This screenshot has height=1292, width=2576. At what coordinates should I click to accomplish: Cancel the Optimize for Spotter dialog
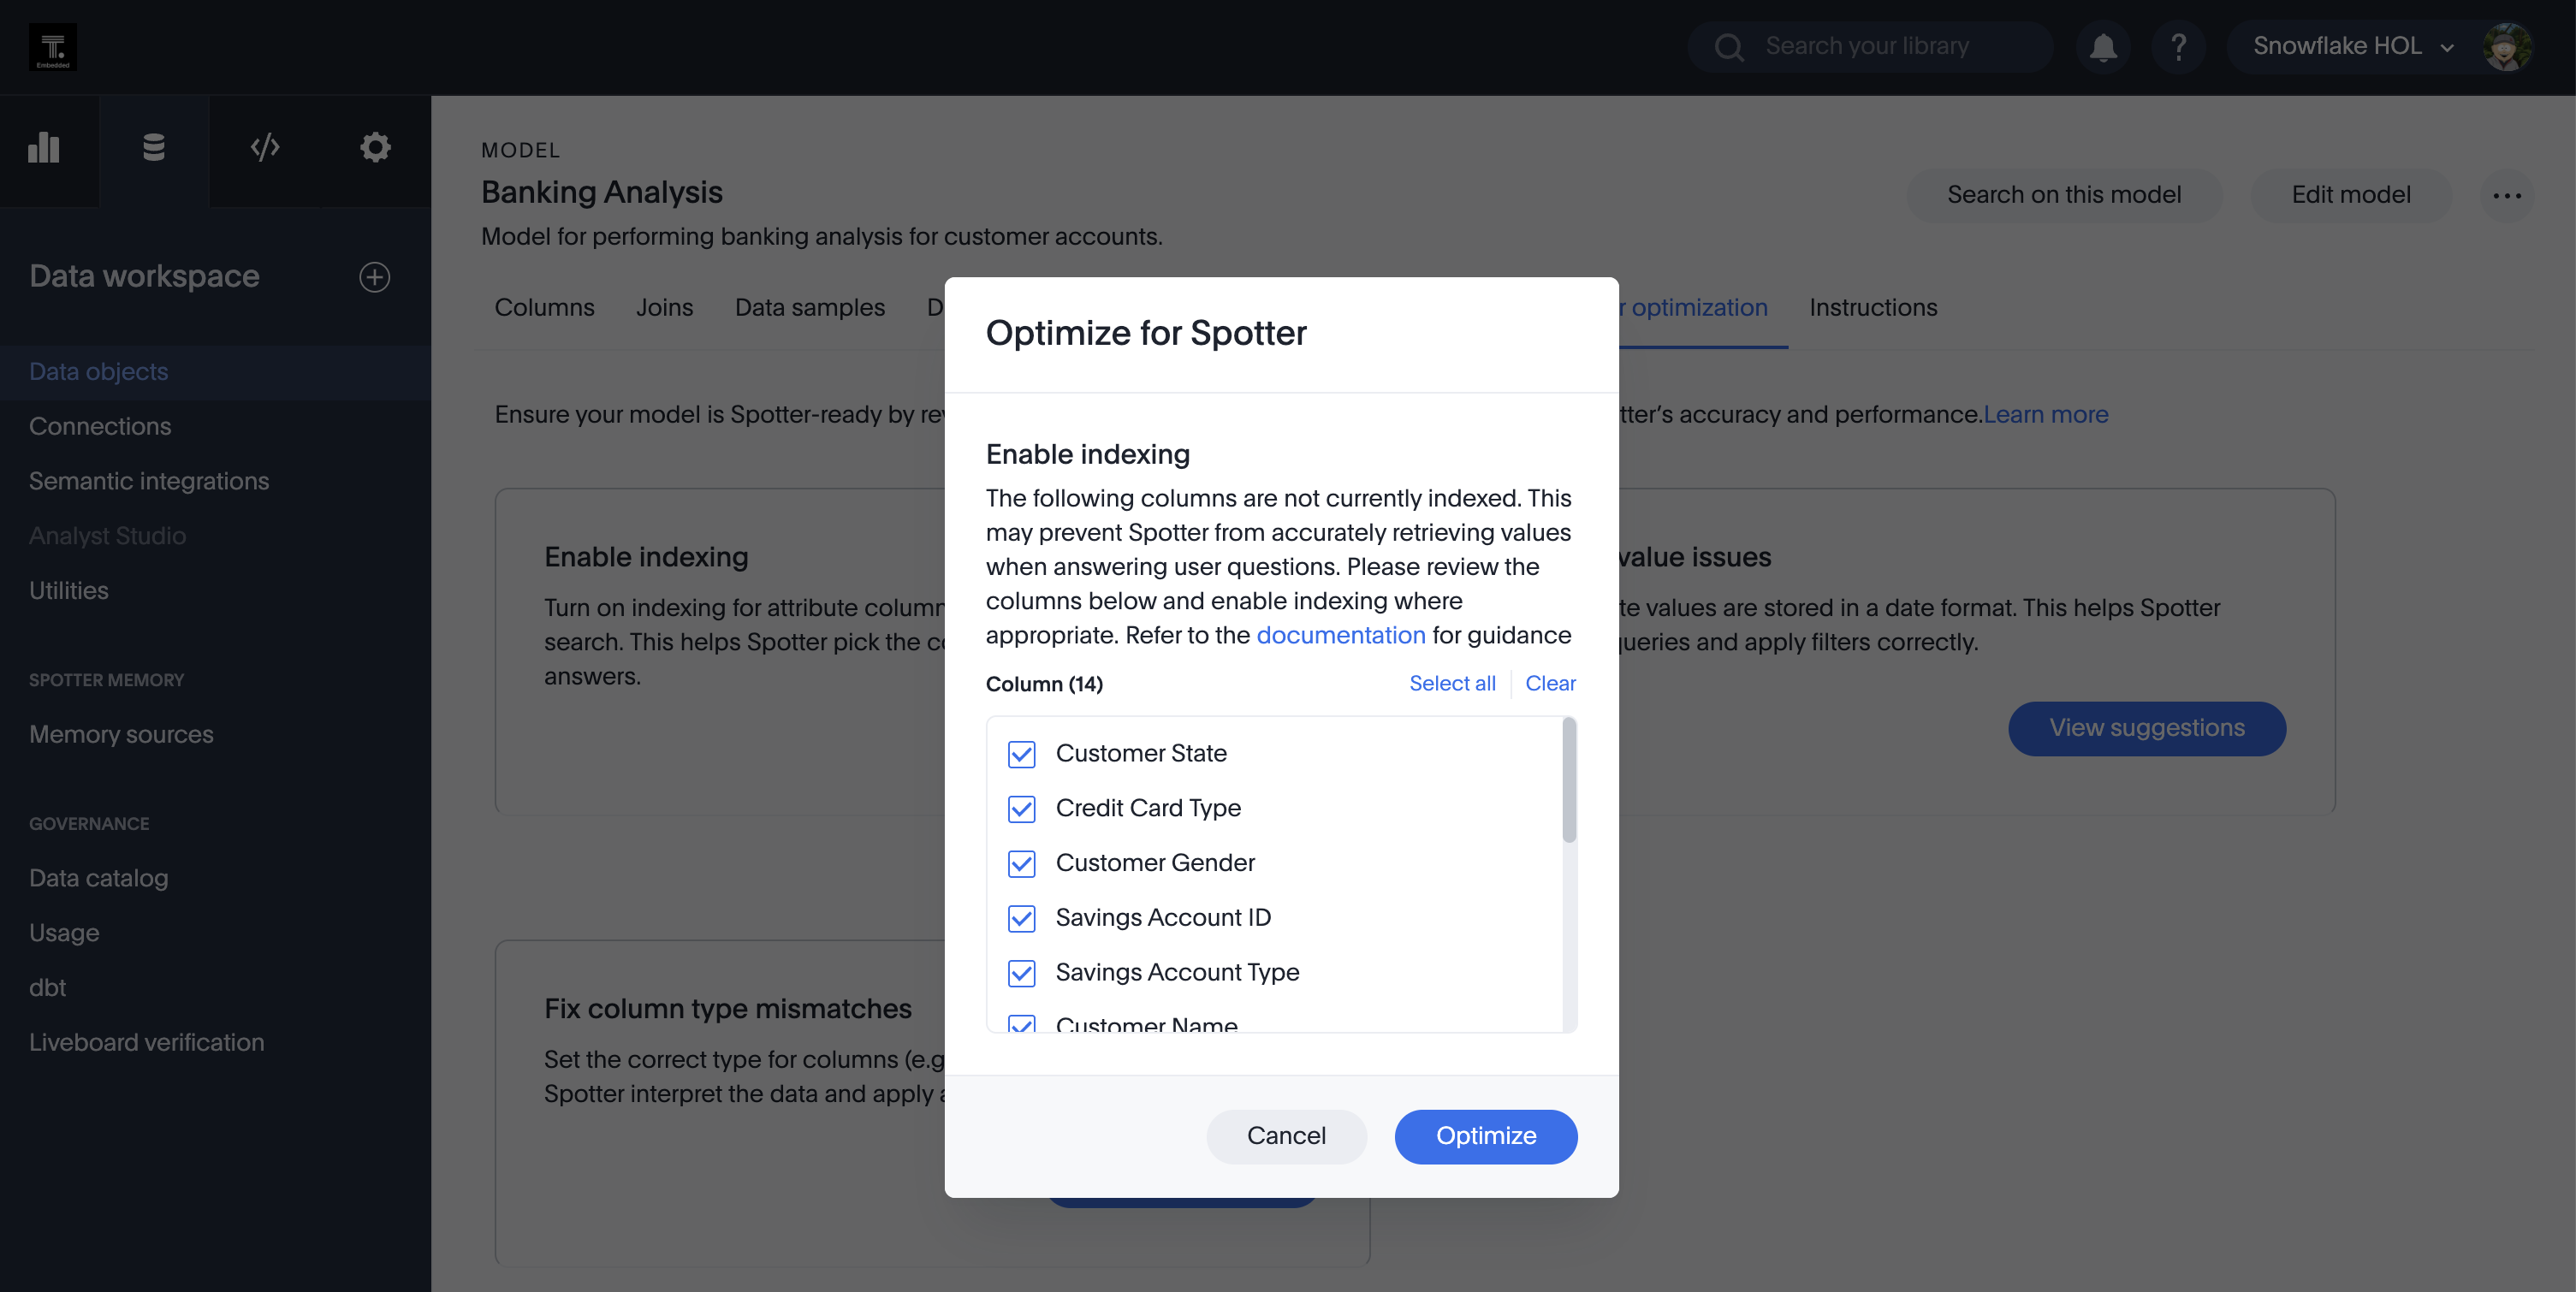(x=1286, y=1137)
